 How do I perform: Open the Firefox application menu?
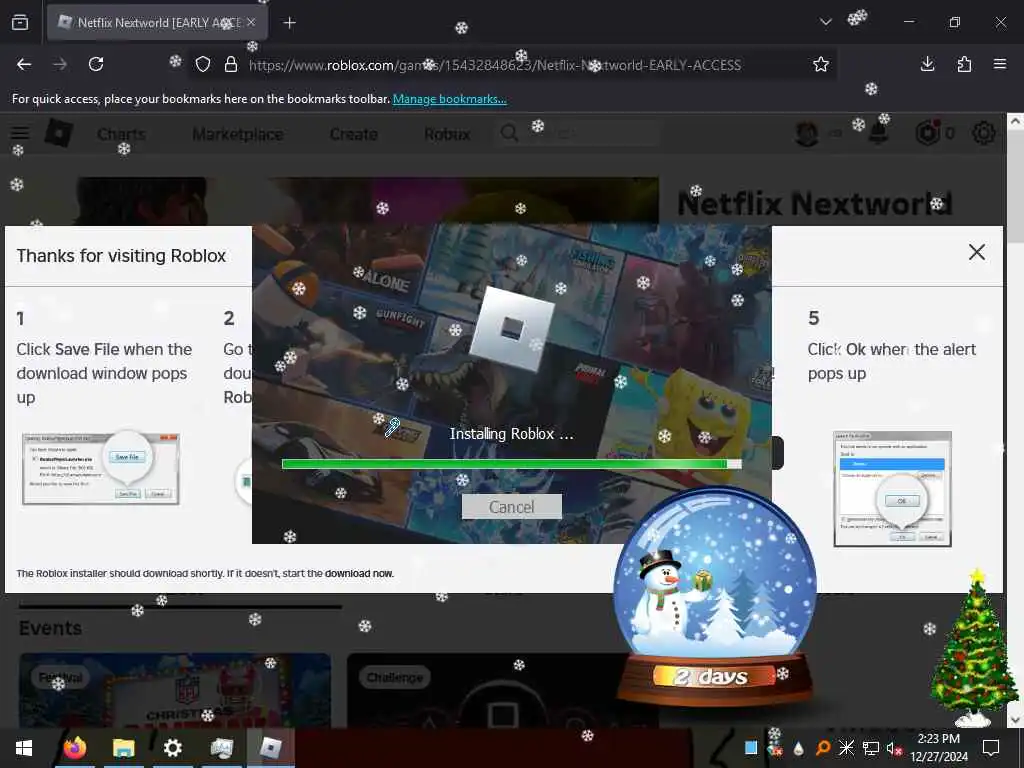1000,64
